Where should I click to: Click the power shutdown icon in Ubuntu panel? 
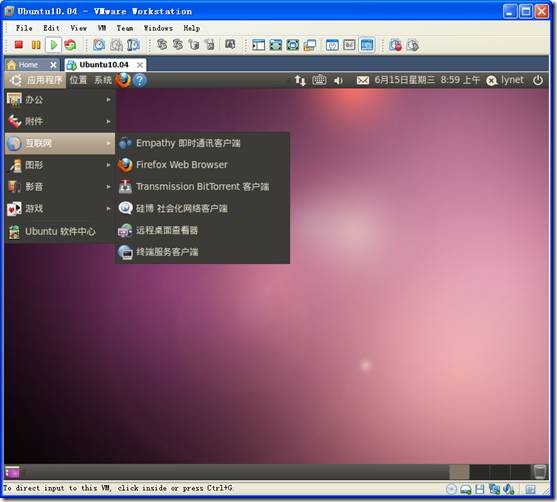point(538,80)
